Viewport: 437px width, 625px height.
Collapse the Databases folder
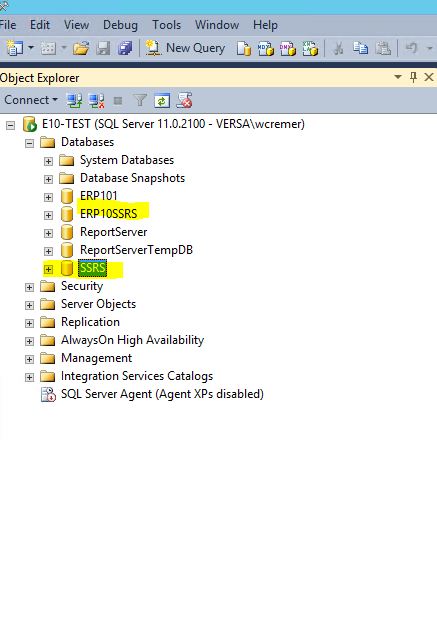click(x=29, y=143)
